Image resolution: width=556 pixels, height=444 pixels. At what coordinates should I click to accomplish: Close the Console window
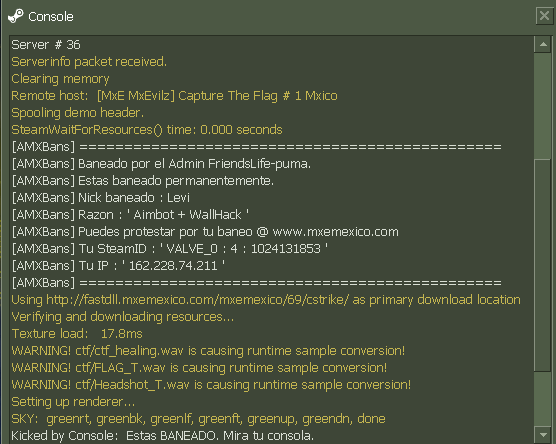[544, 16]
